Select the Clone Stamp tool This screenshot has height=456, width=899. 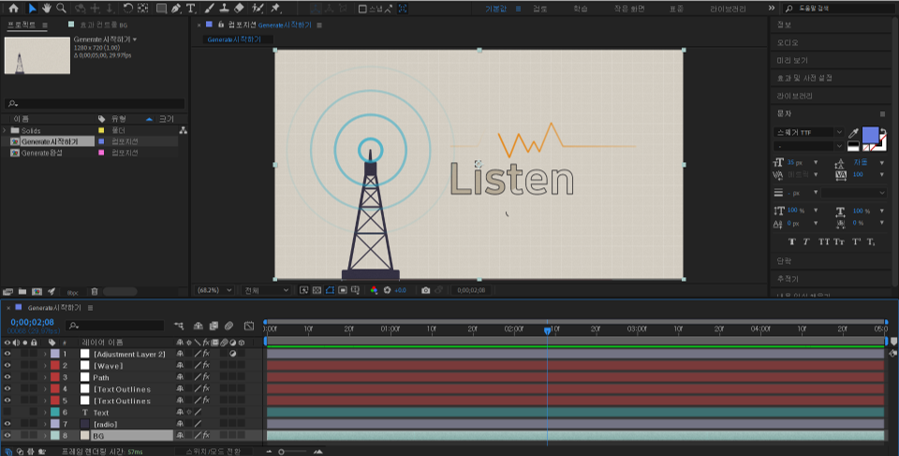point(224,8)
